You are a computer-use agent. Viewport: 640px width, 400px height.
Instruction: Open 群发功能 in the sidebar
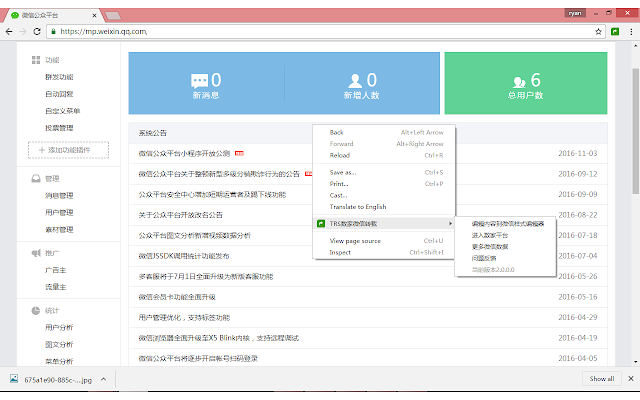(59, 77)
